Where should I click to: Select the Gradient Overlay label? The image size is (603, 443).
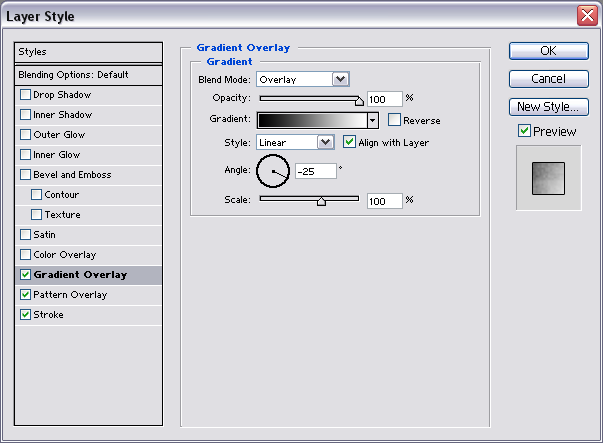tap(80, 275)
